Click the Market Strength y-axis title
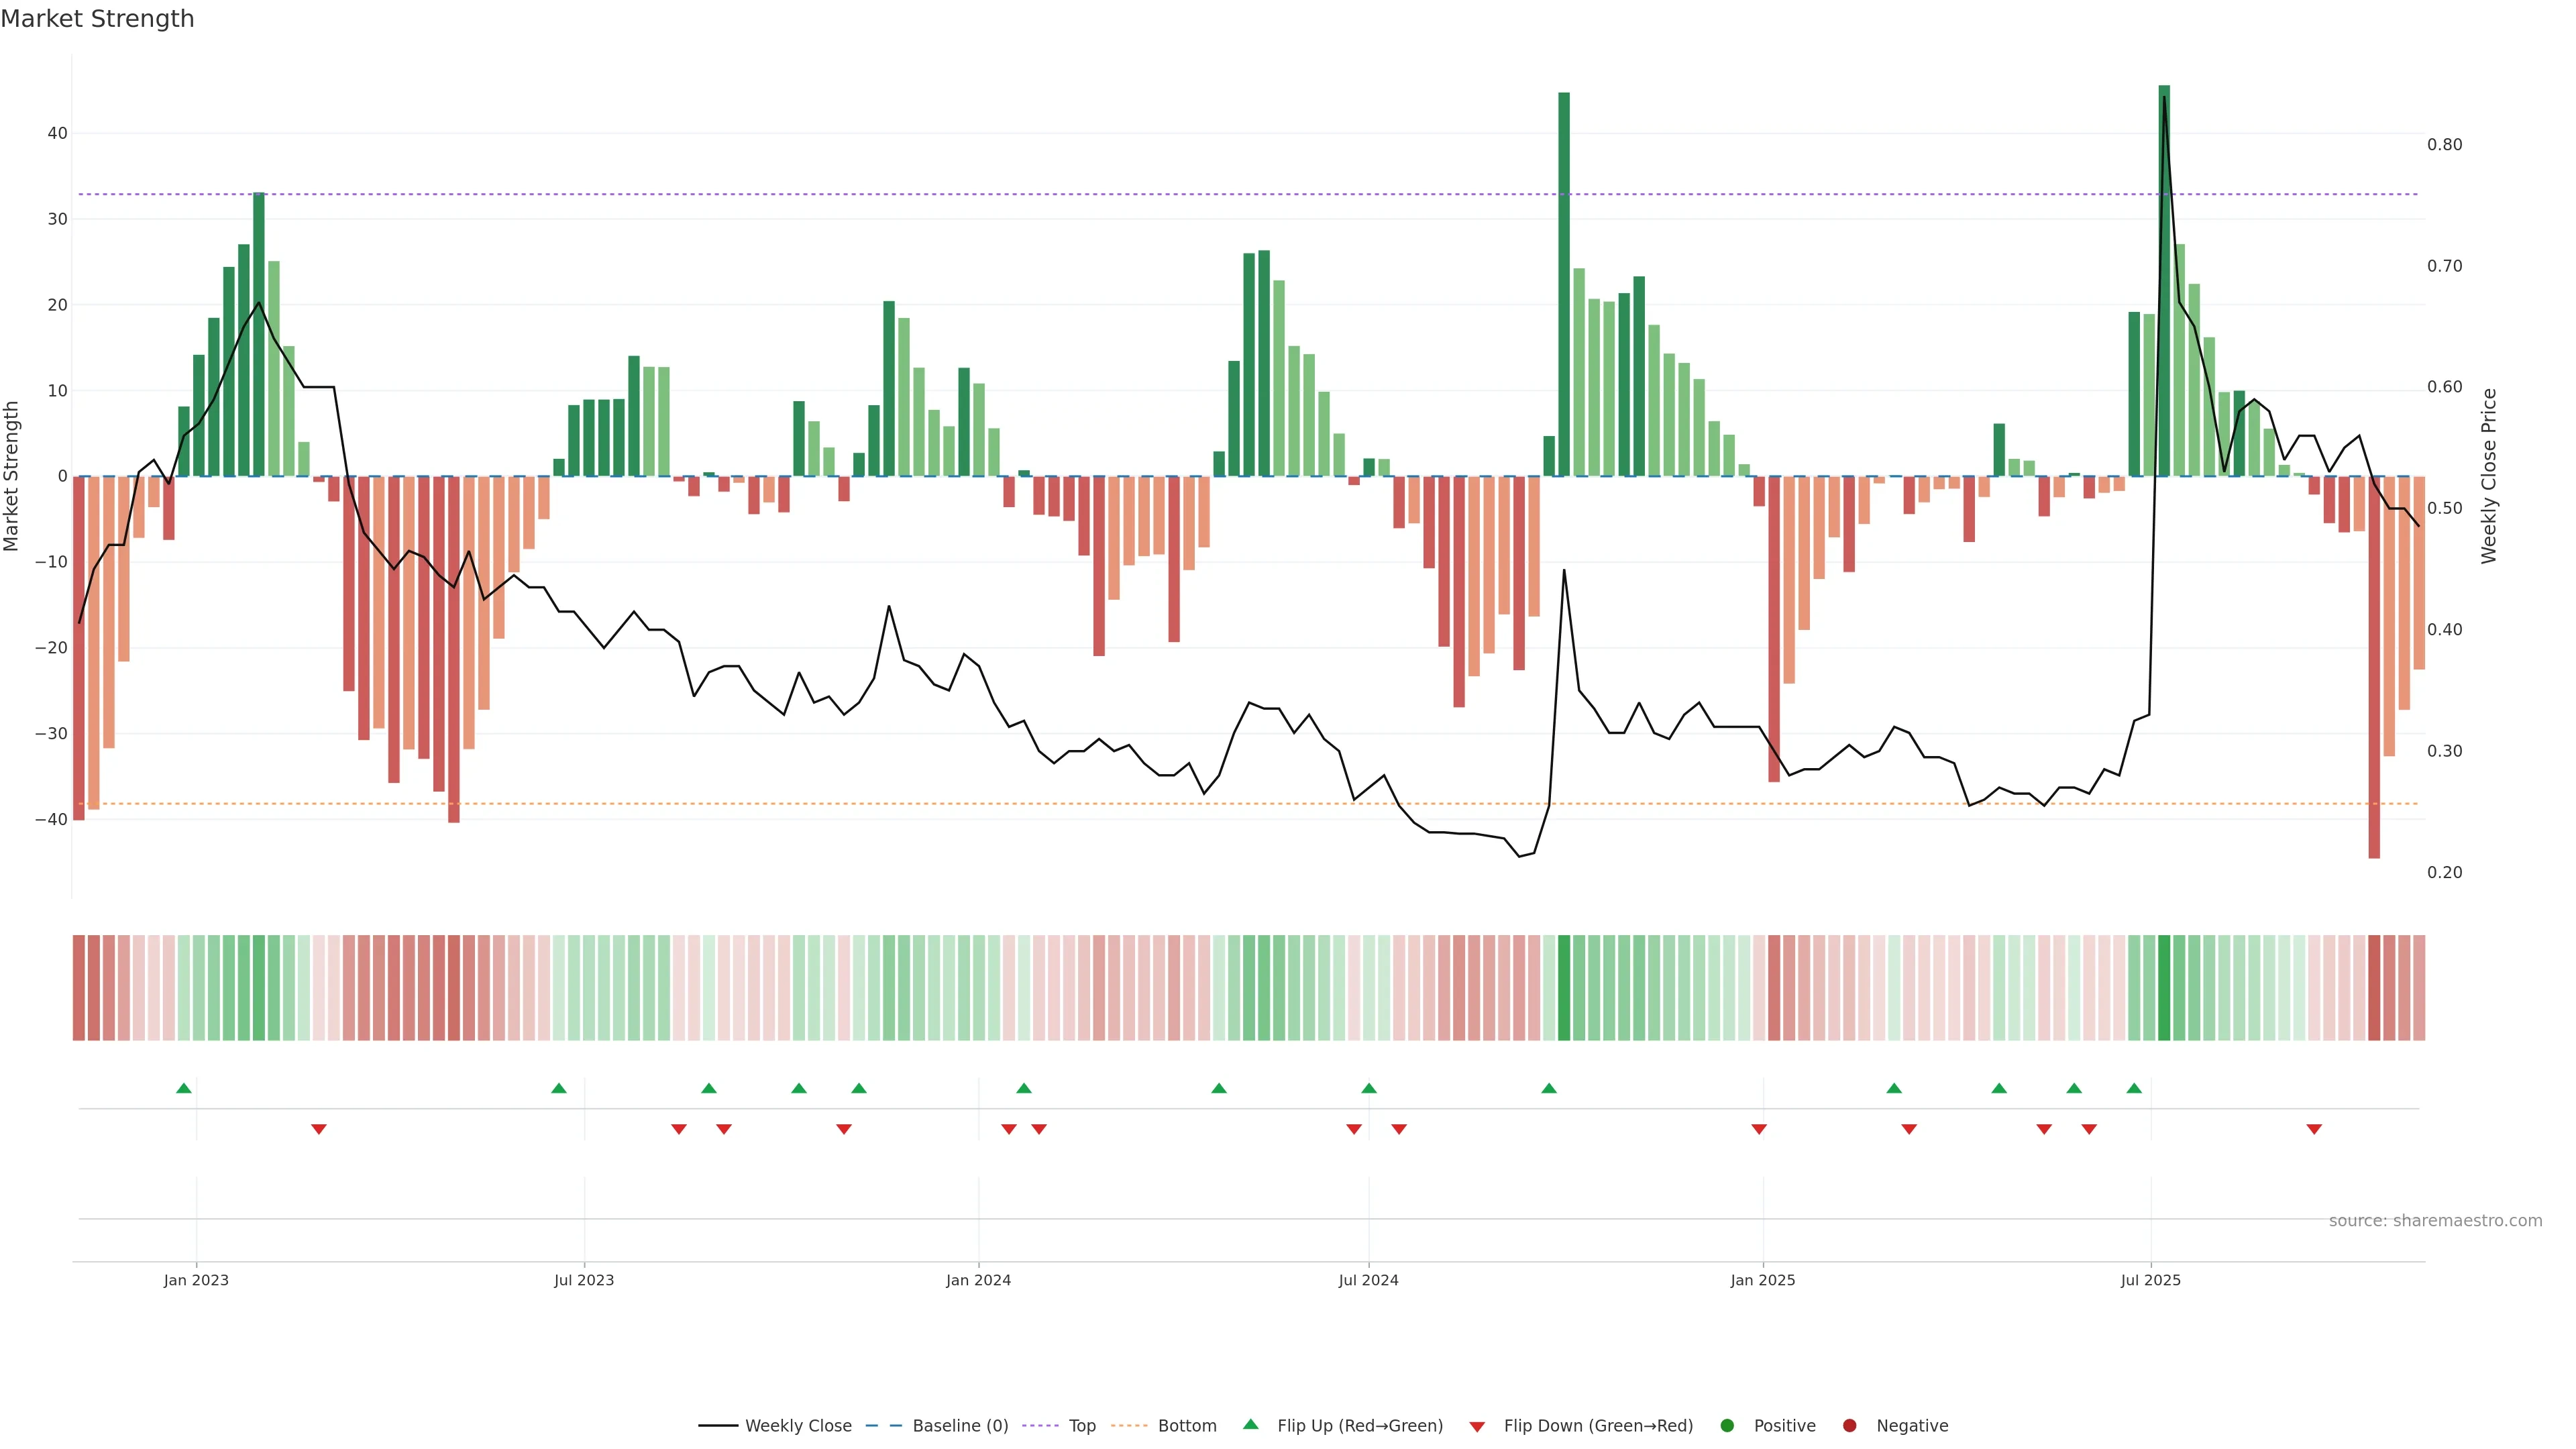 tap(12, 476)
